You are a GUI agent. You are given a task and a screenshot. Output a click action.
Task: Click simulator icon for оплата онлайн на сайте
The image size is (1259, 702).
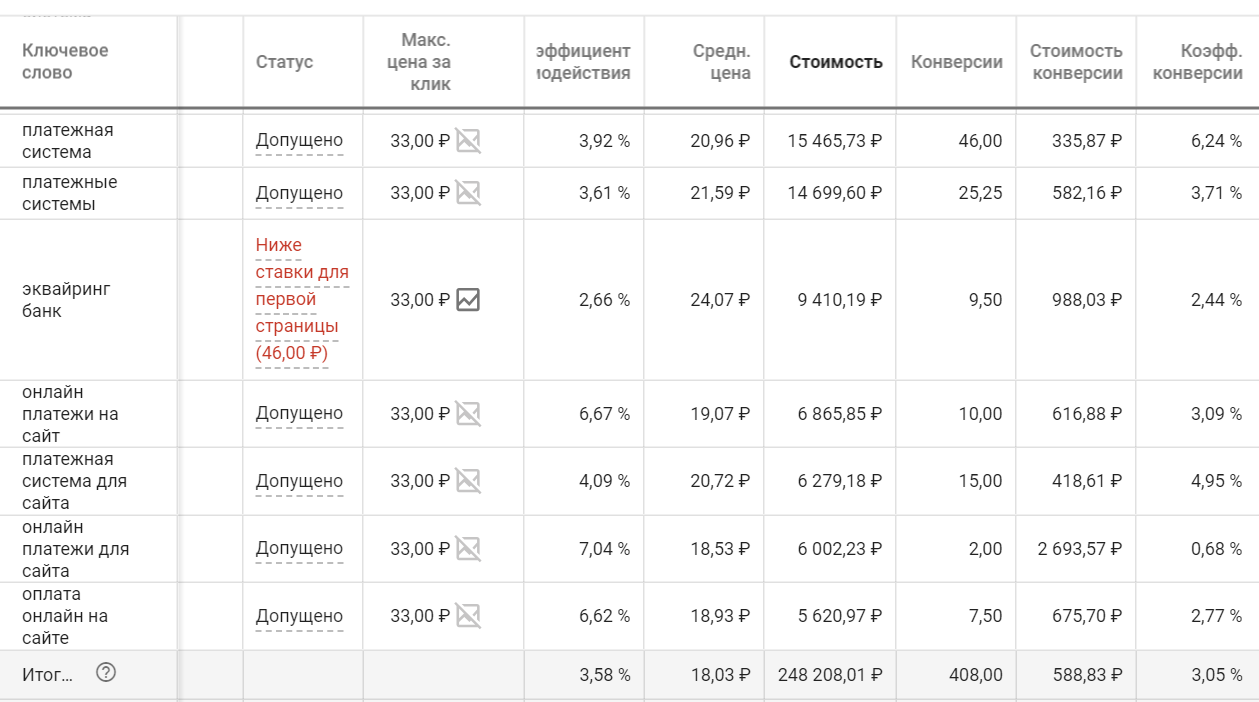(468, 616)
